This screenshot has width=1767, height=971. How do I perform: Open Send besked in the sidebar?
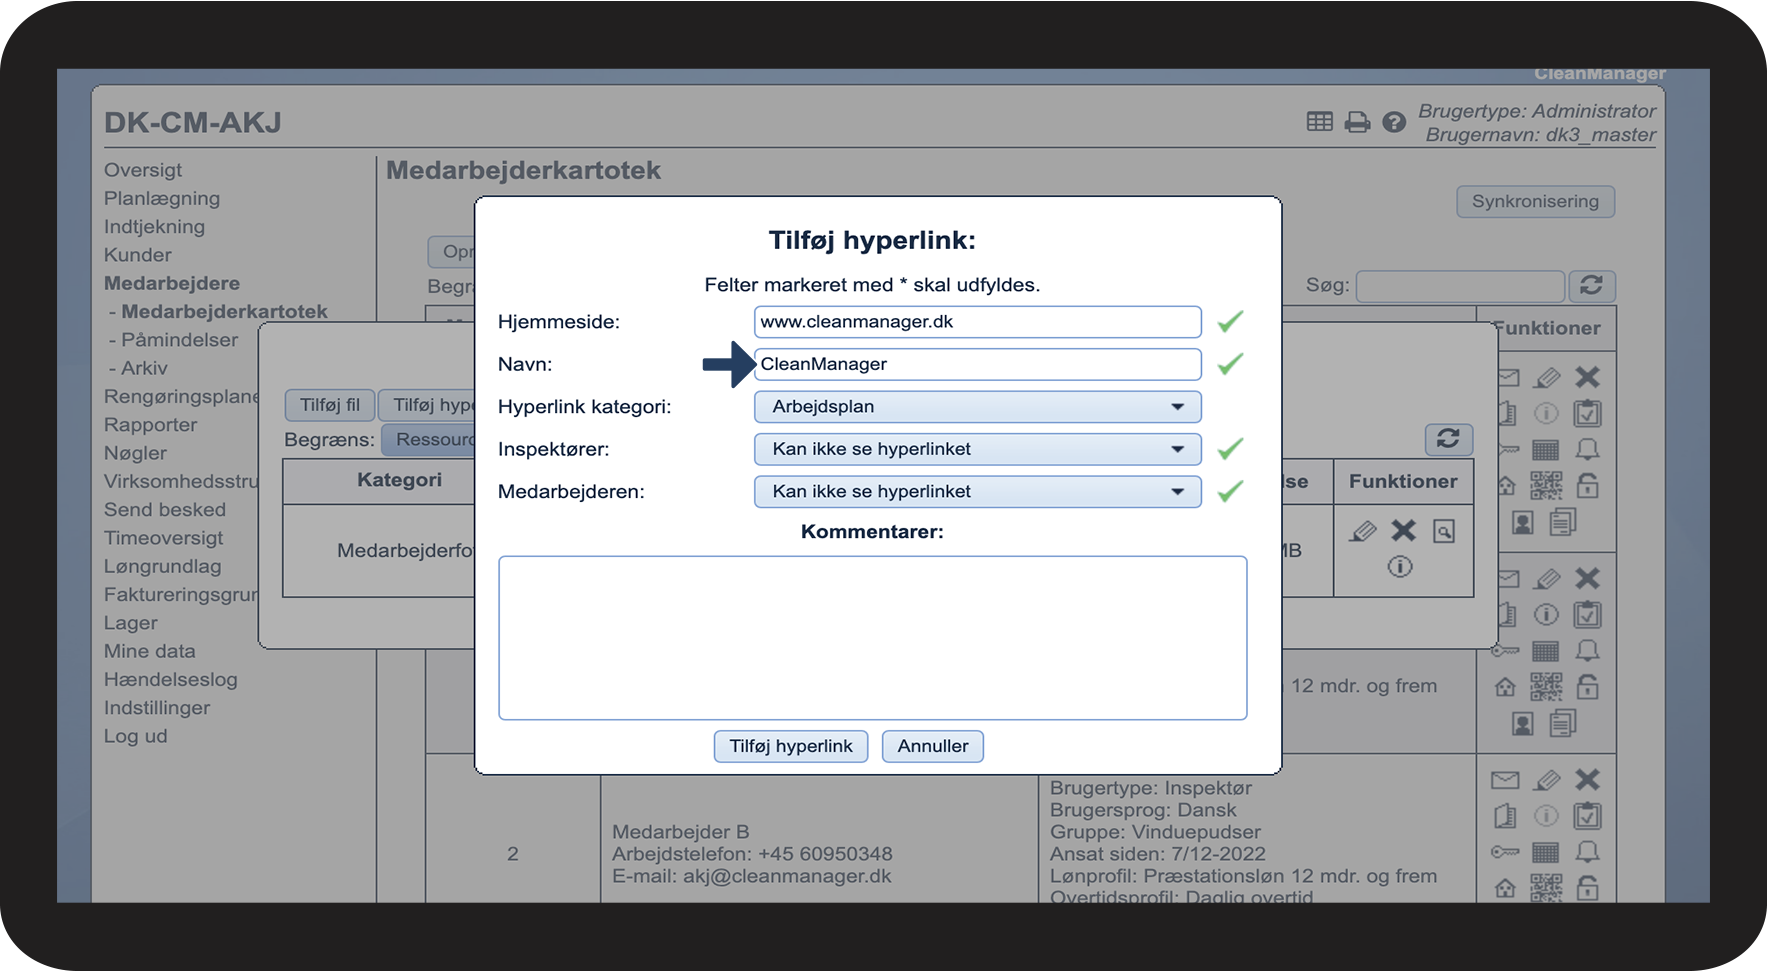(x=165, y=510)
